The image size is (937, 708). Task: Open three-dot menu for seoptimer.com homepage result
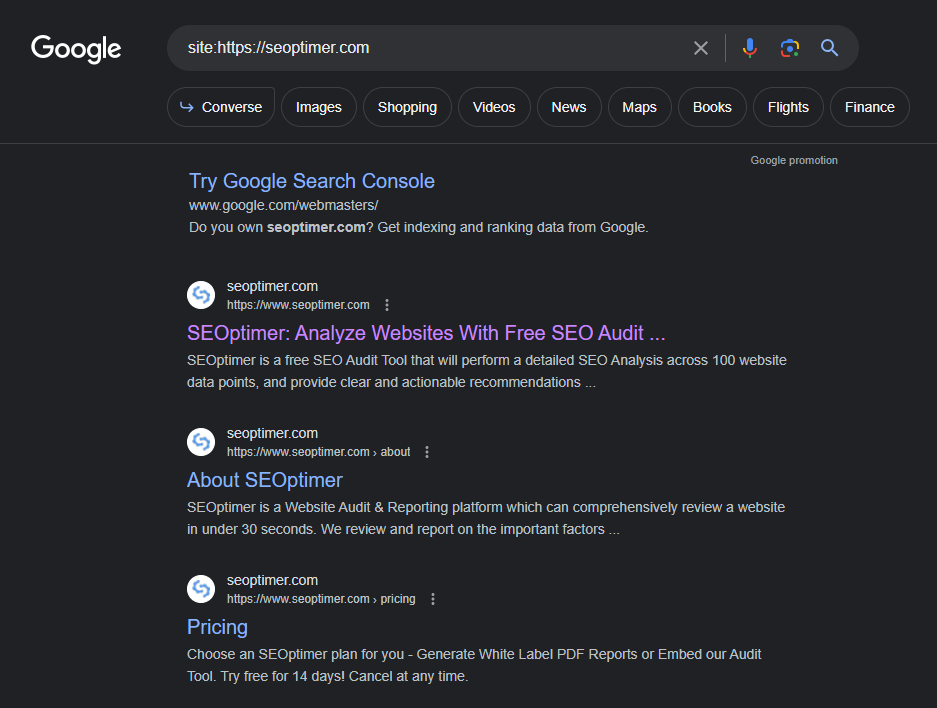[388, 305]
